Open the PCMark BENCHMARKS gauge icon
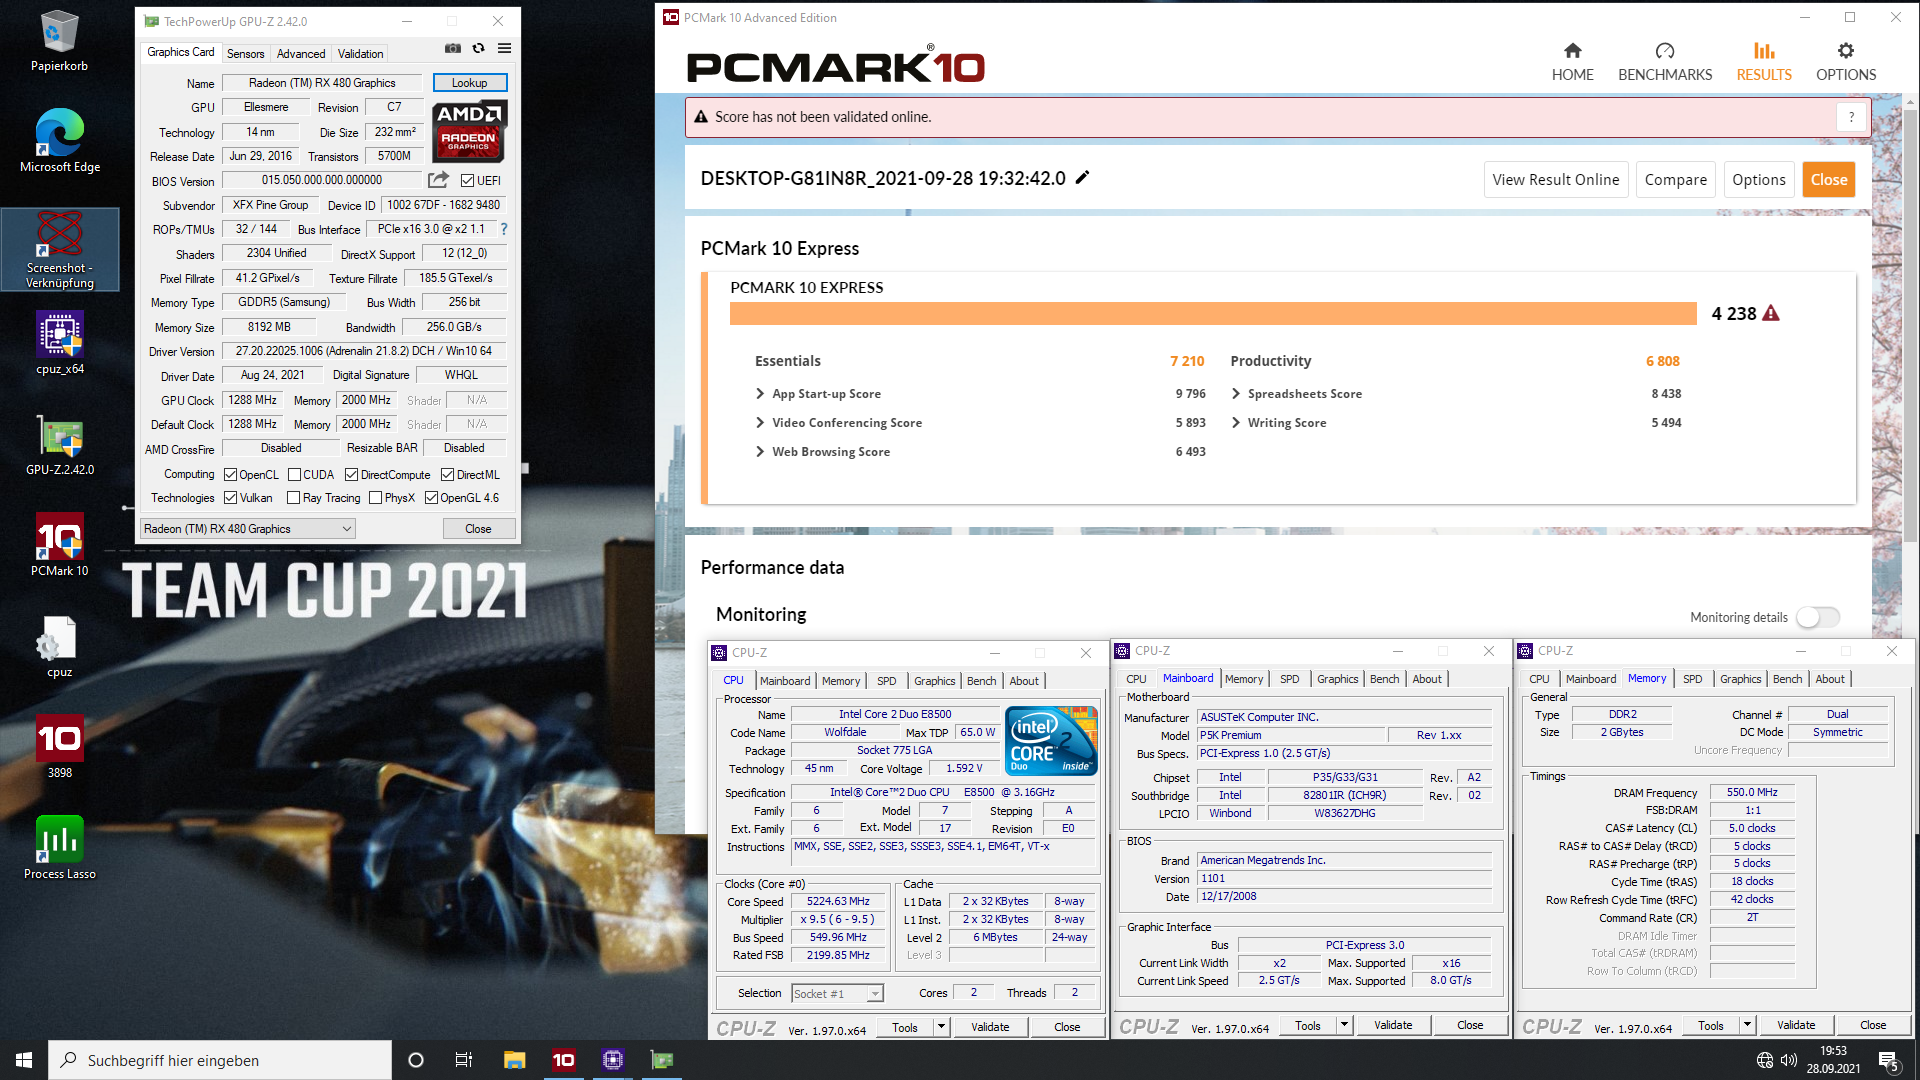The width and height of the screenshot is (1920, 1080). (1665, 51)
